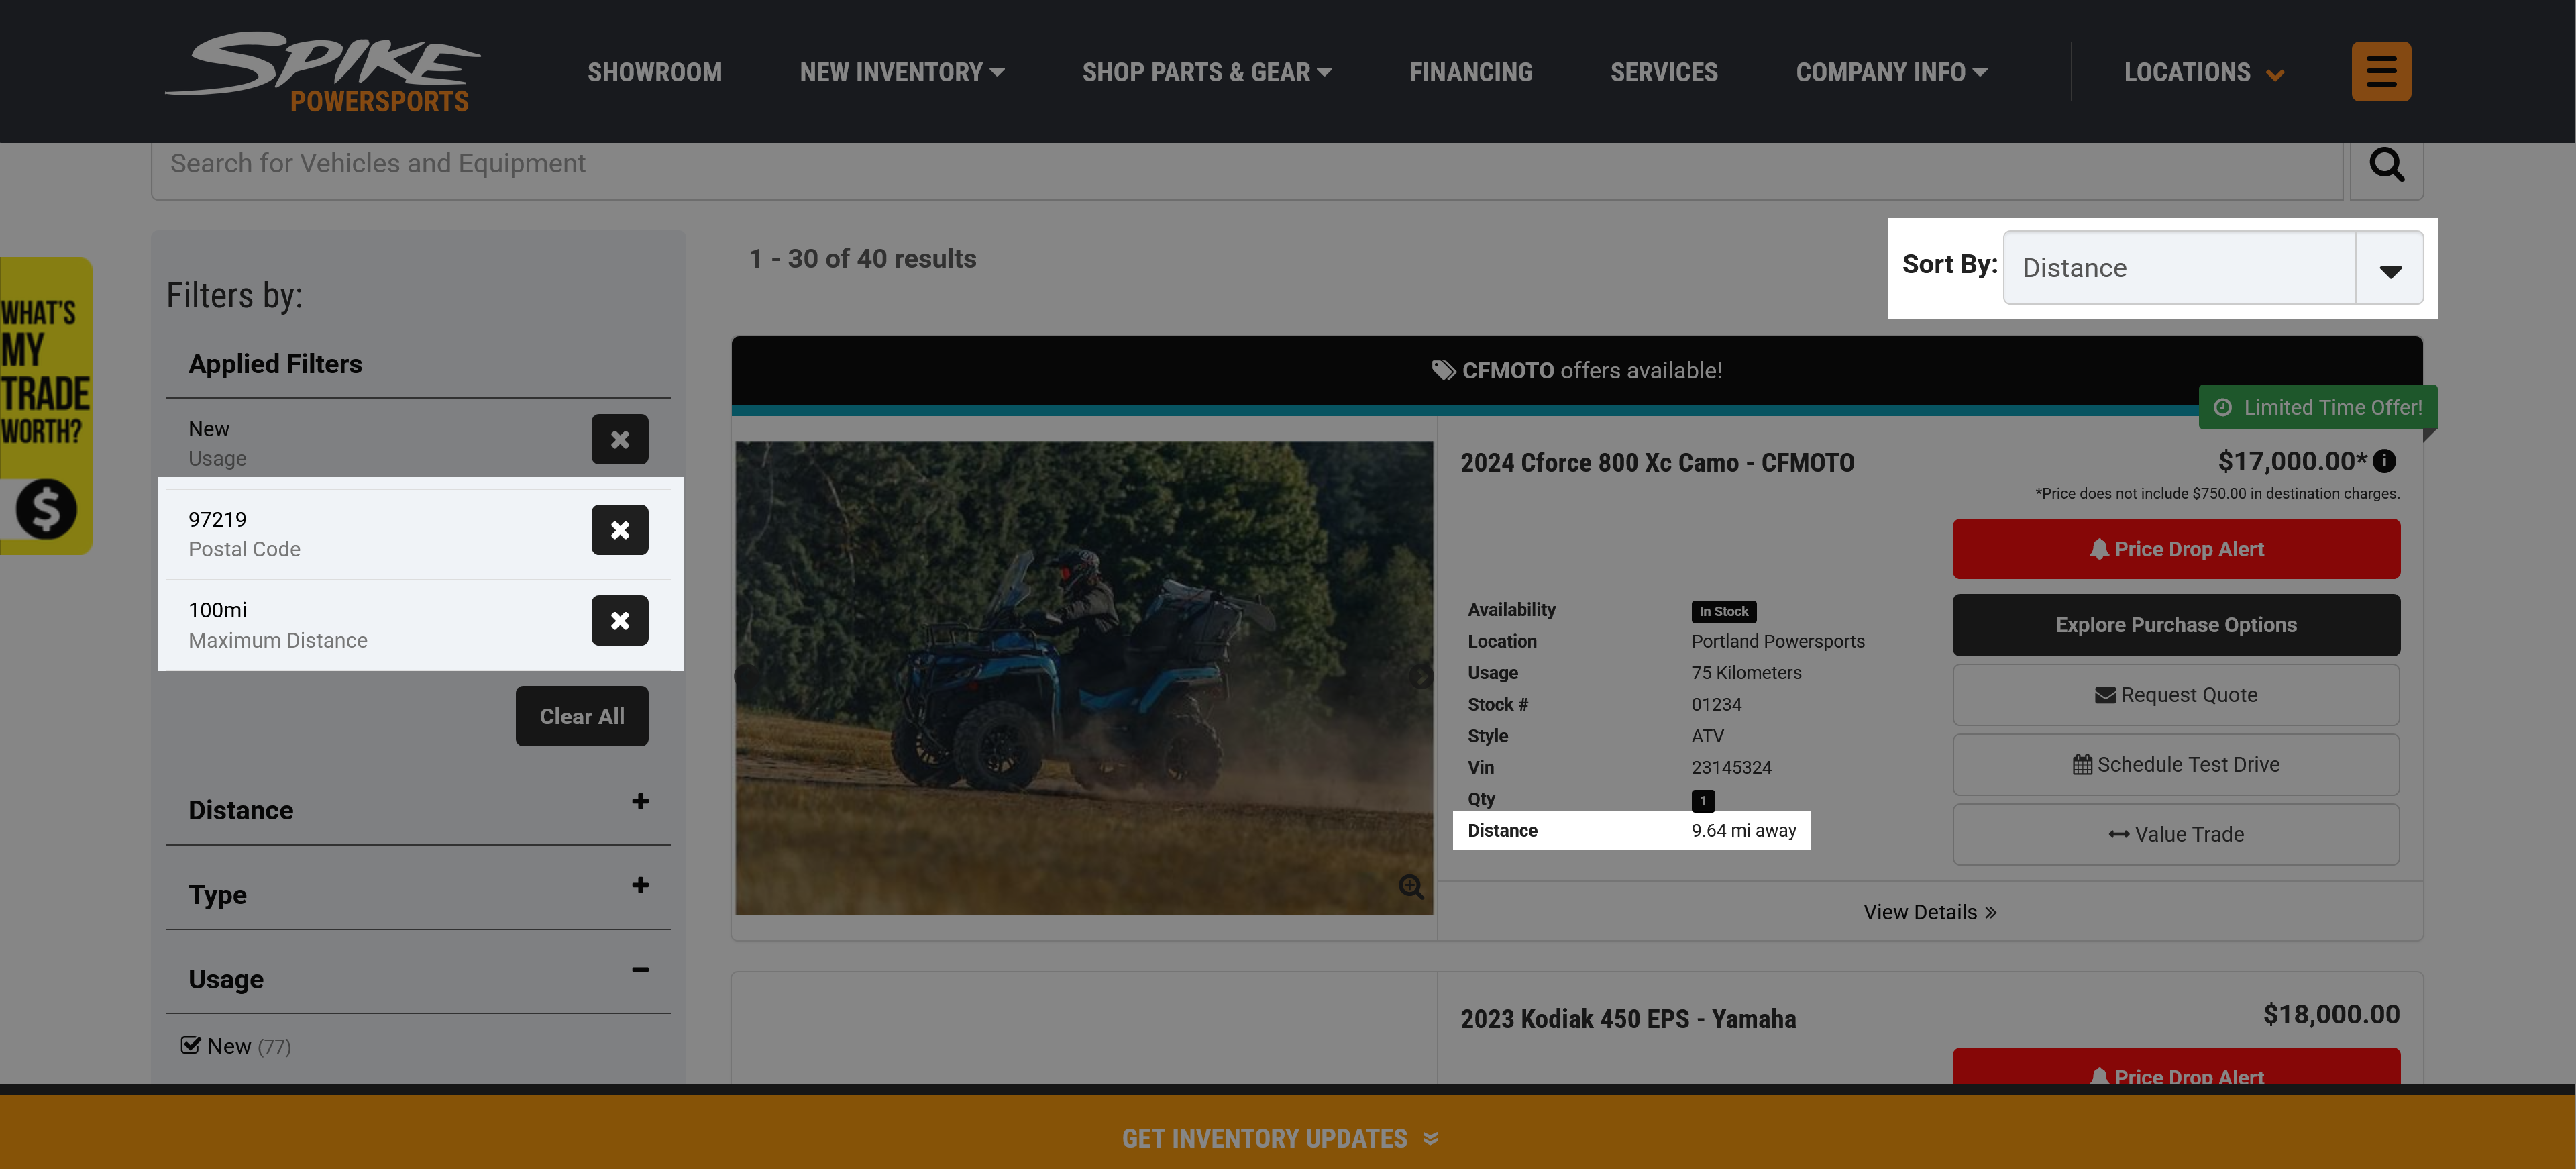Expand Get Inventory Updates bar
The height and width of the screenshot is (1169, 2576).
click(1280, 1138)
